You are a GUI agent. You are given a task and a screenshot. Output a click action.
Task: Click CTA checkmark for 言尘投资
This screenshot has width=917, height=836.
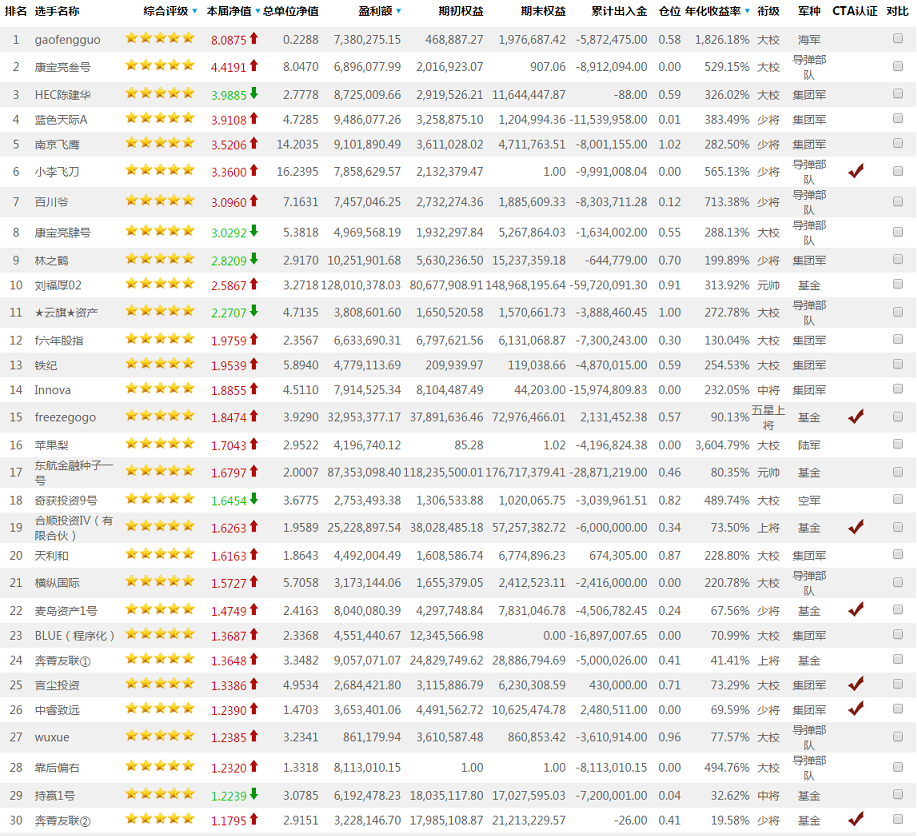(856, 684)
